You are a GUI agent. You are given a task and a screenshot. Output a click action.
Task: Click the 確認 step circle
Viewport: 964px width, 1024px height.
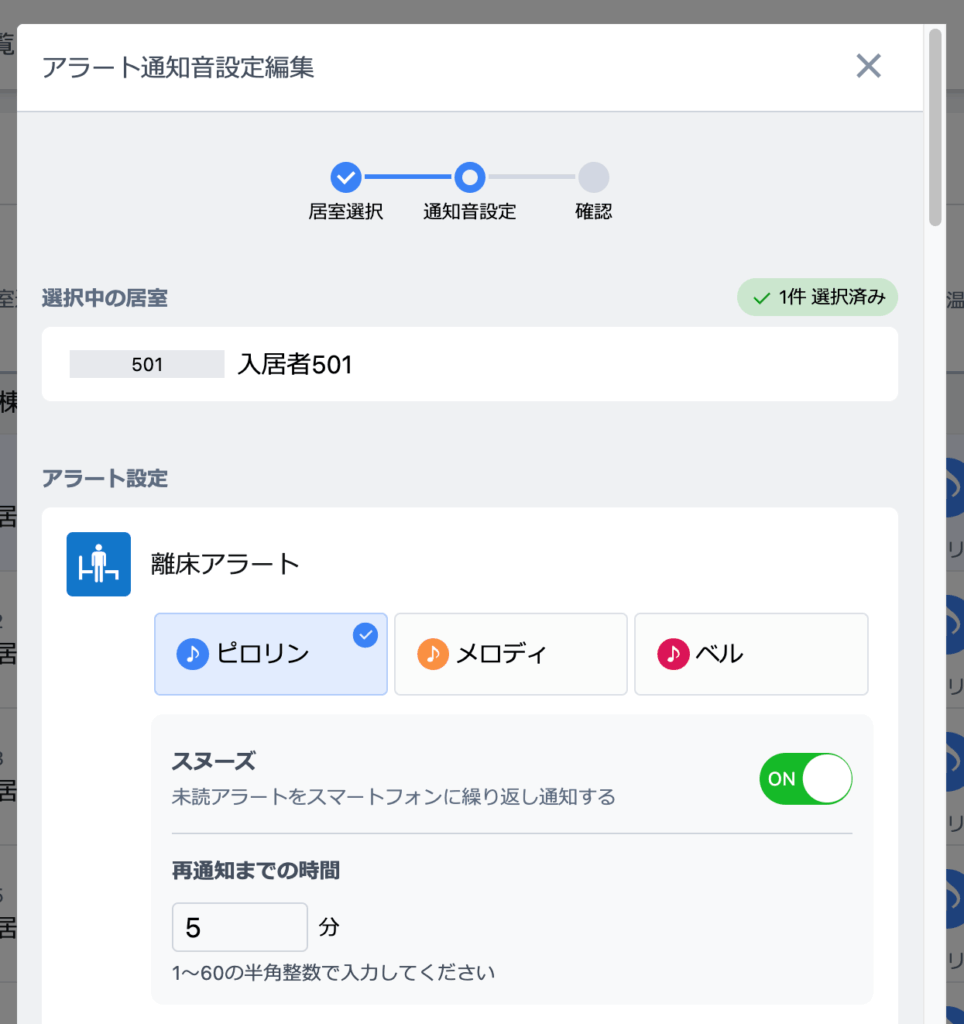pyautogui.click(x=593, y=178)
